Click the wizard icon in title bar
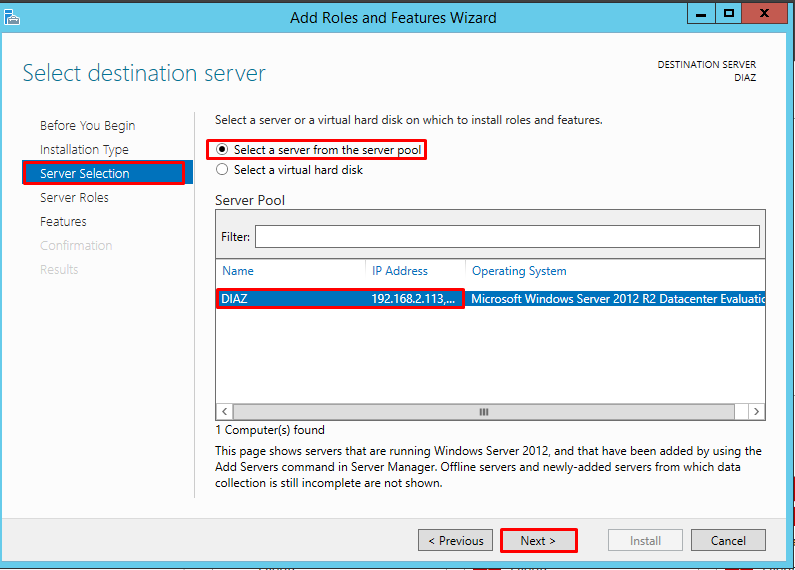The image size is (795, 570). pyautogui.click(x=11, y=16)
